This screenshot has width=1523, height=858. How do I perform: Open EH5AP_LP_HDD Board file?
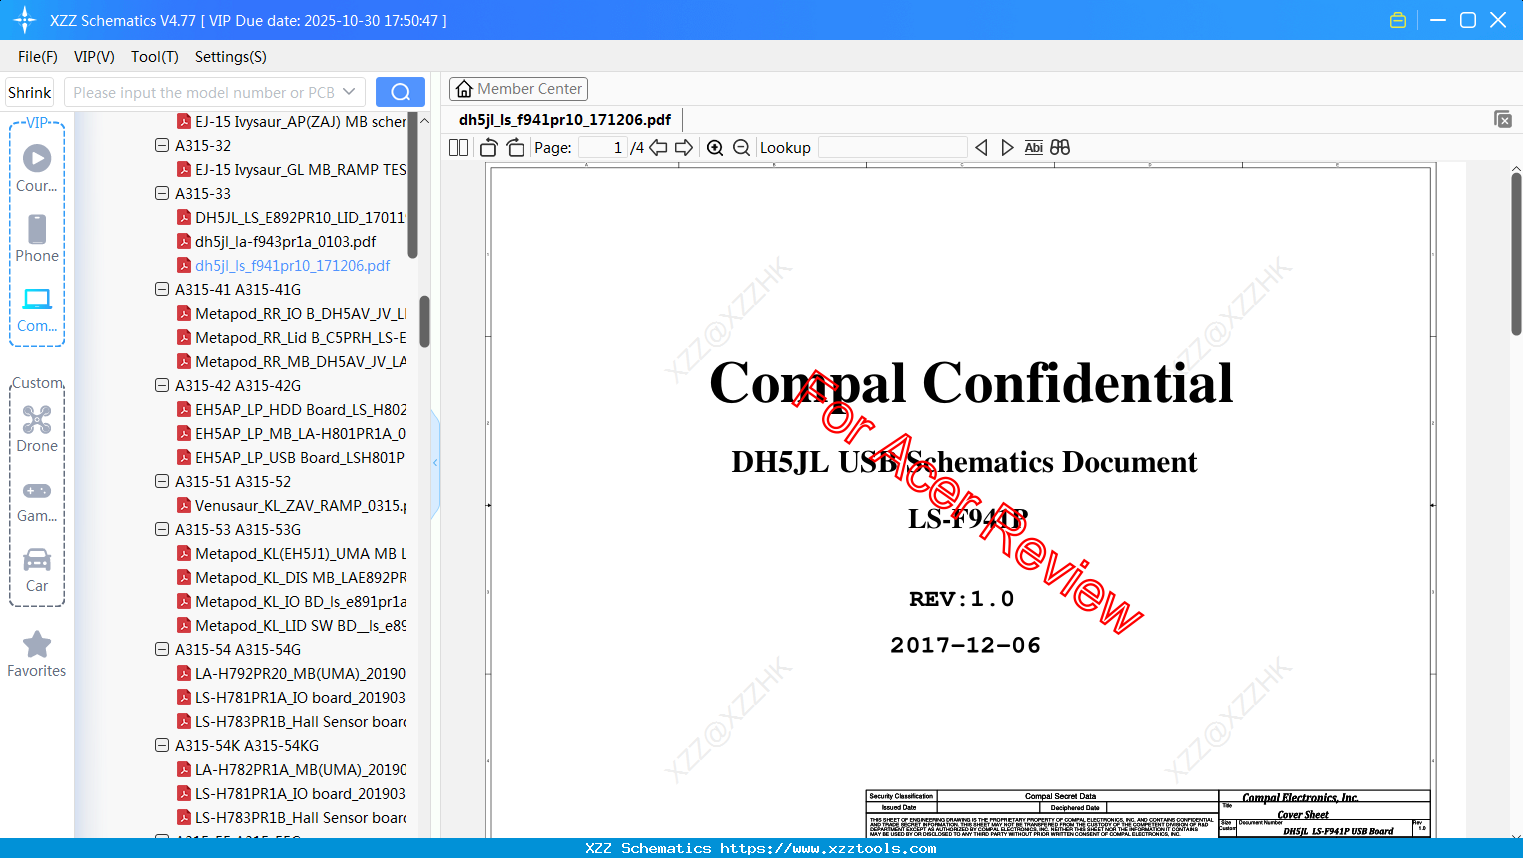click(x=291, y=409)
